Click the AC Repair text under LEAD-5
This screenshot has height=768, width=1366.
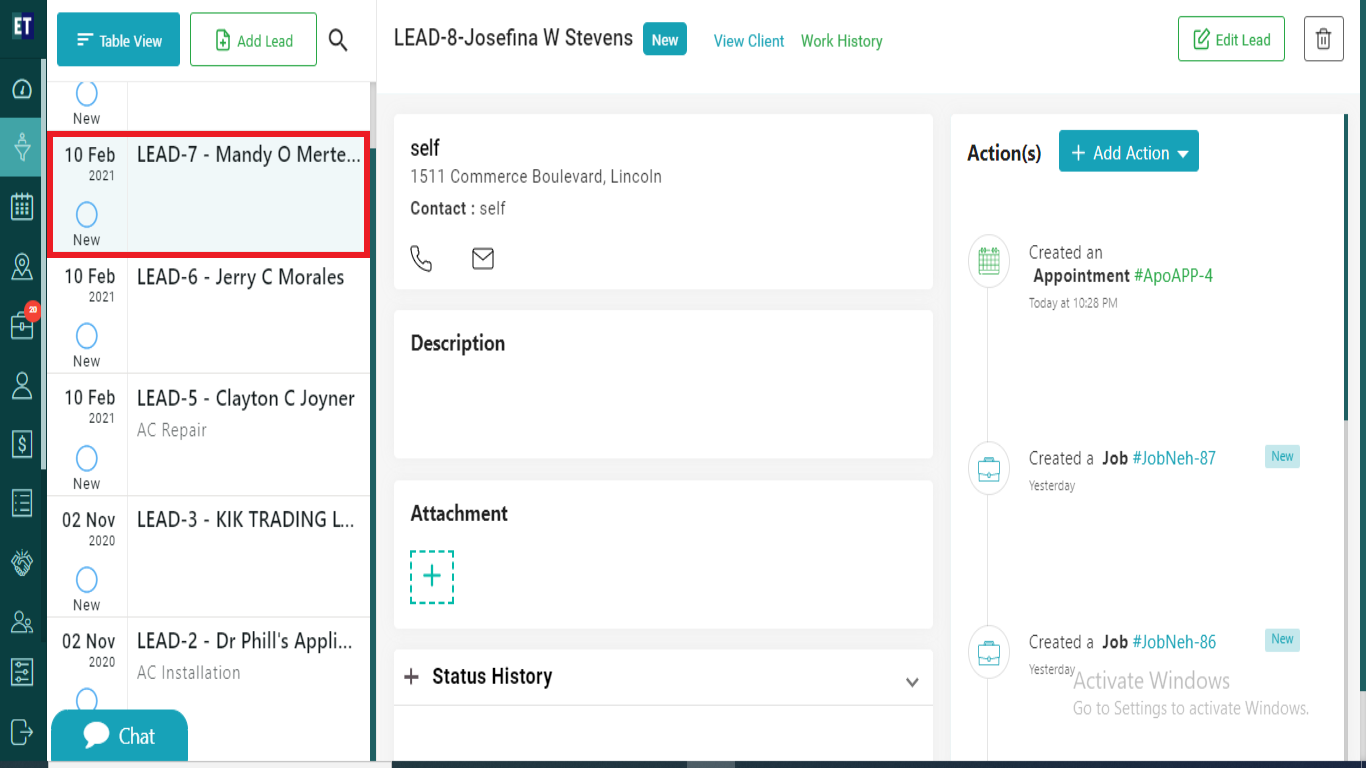coord(172,430)
